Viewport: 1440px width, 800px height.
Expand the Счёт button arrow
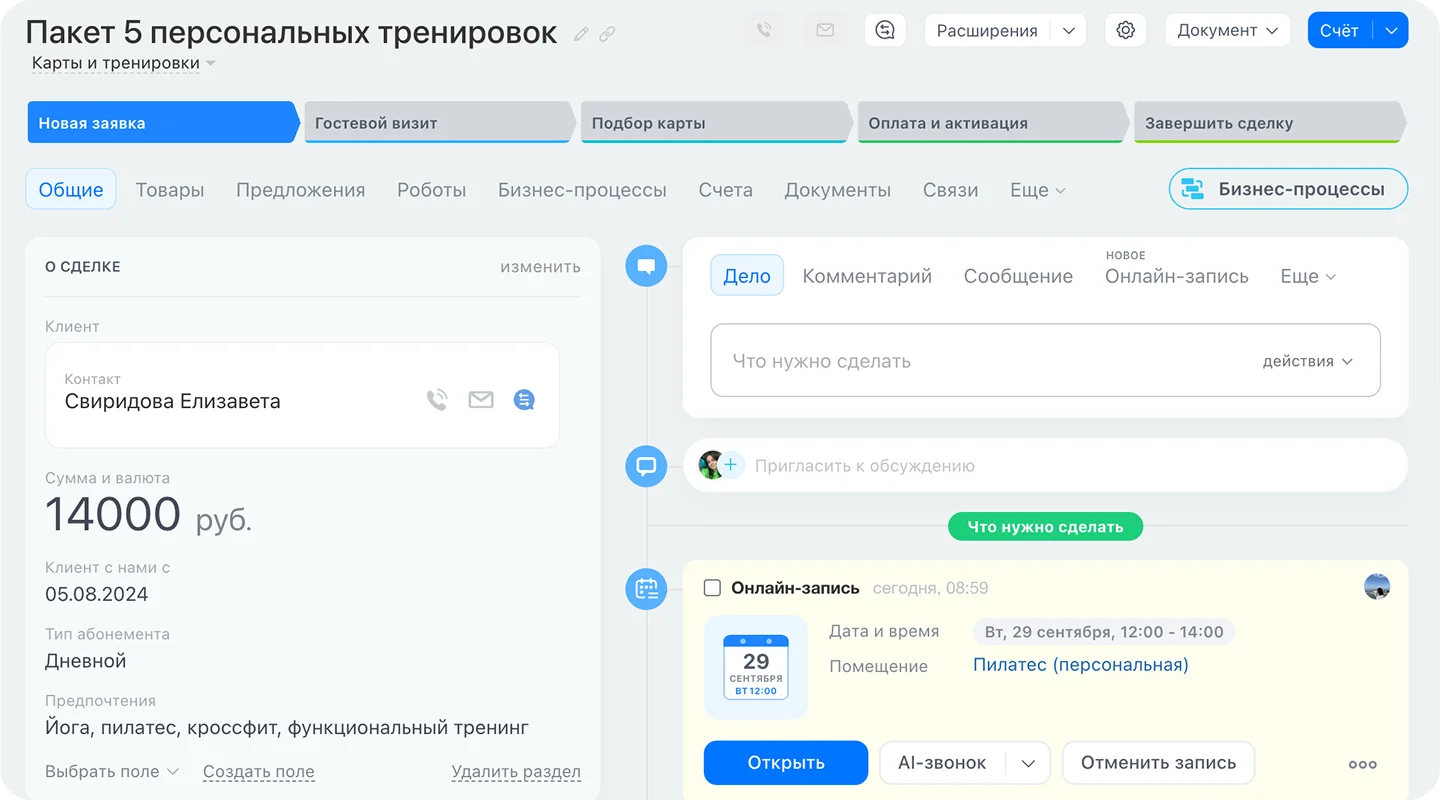(1391, 30)
